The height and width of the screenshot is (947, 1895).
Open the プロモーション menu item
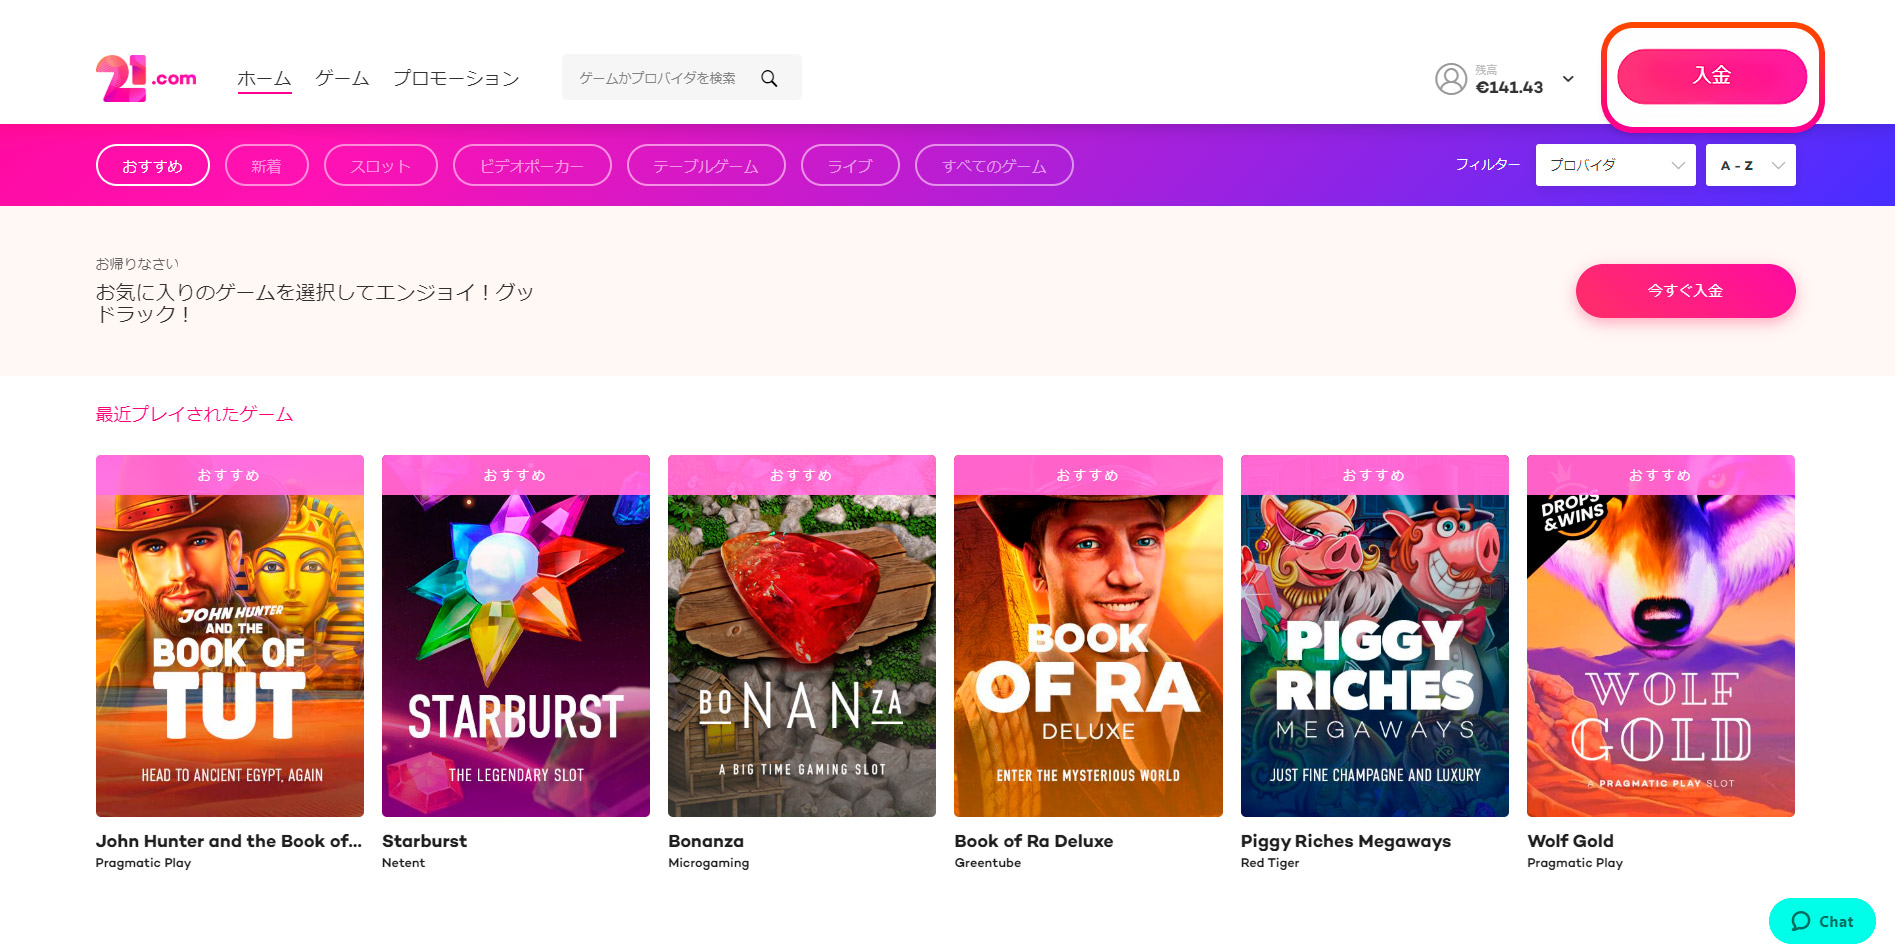456,78
